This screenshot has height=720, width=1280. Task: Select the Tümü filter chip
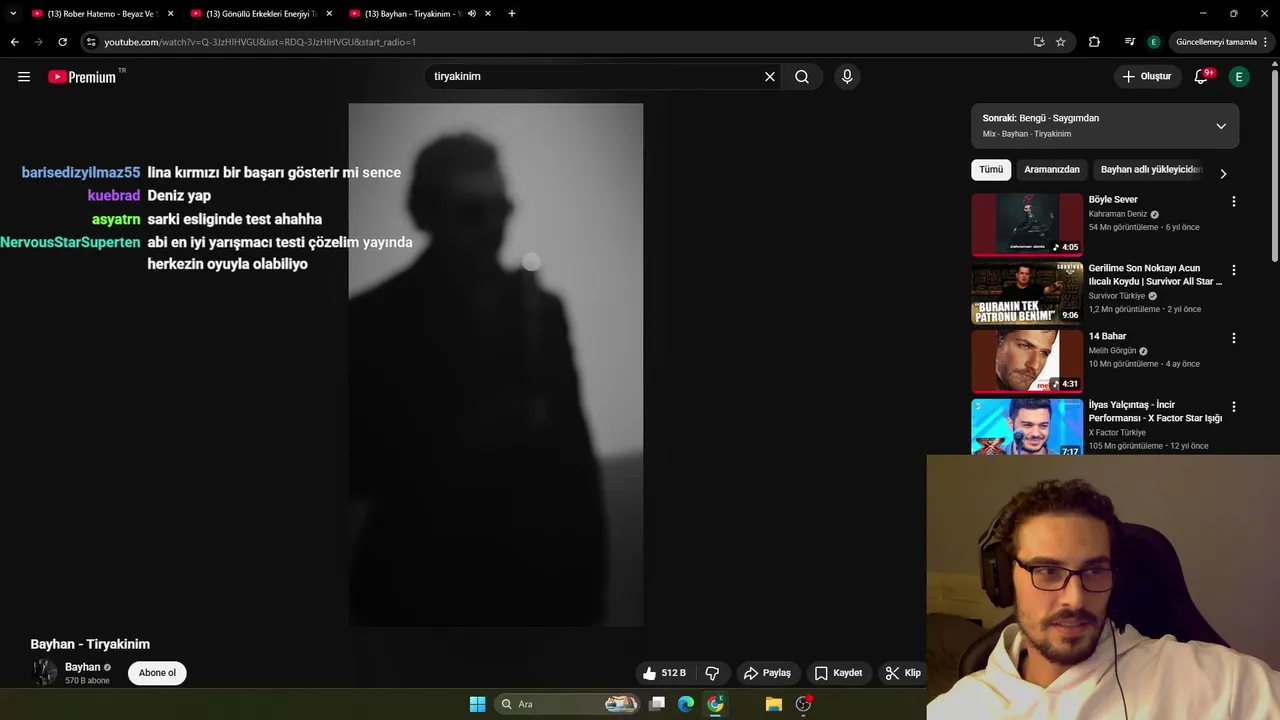(991, 170)
